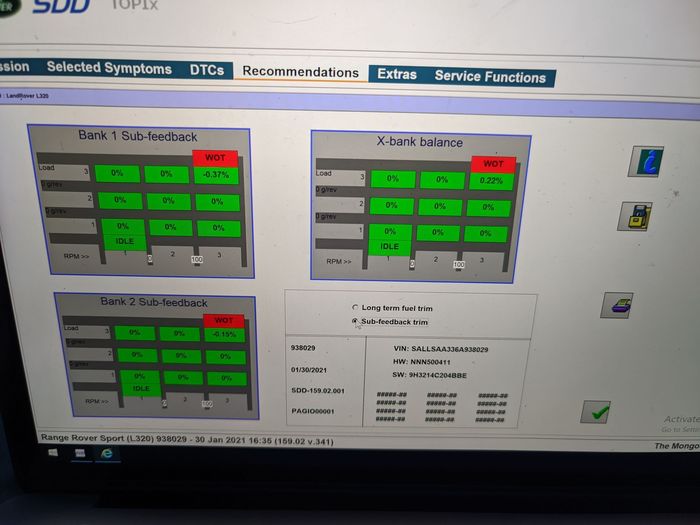Click the Bank 2 Sub-feedback title

(x=154, y=302)
